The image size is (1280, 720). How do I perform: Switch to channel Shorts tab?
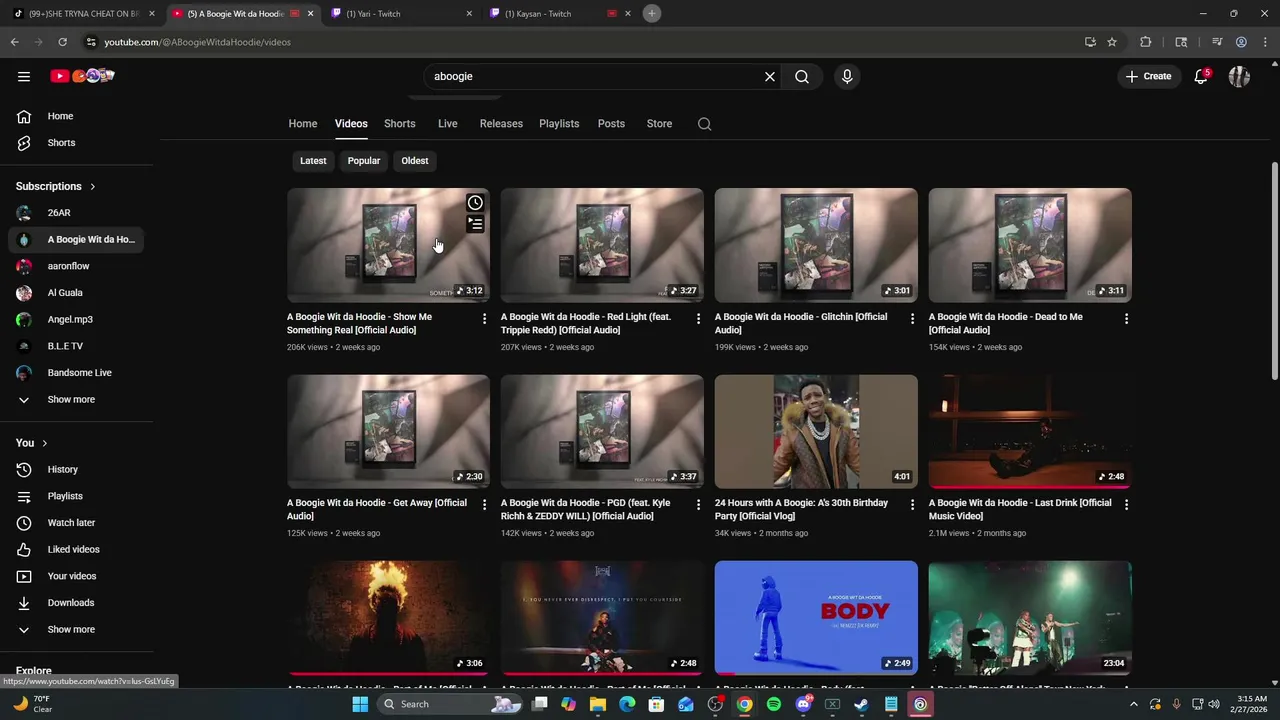[399, 124]
